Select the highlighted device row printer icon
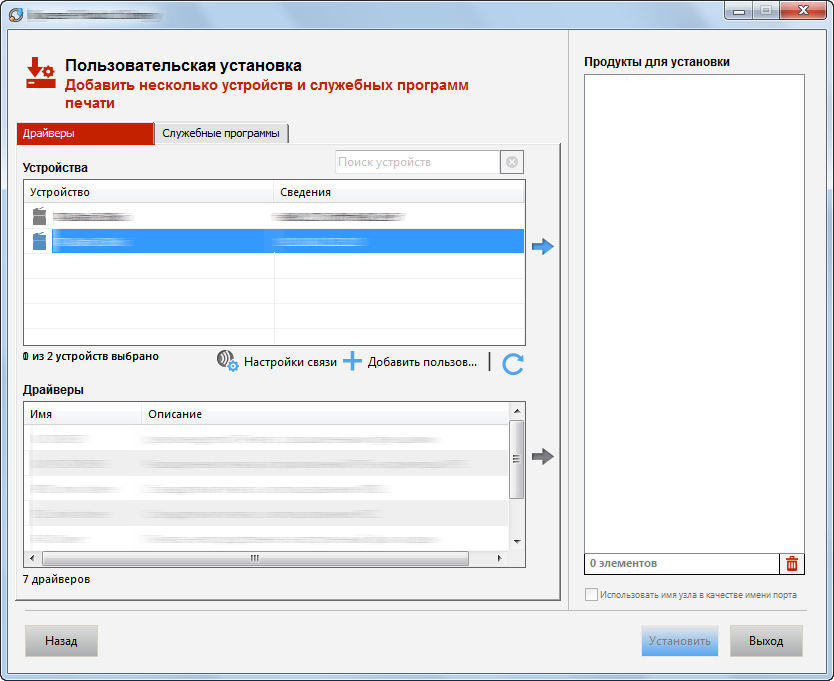The width and height of the screenshot is (834, 681). (39, 240)
